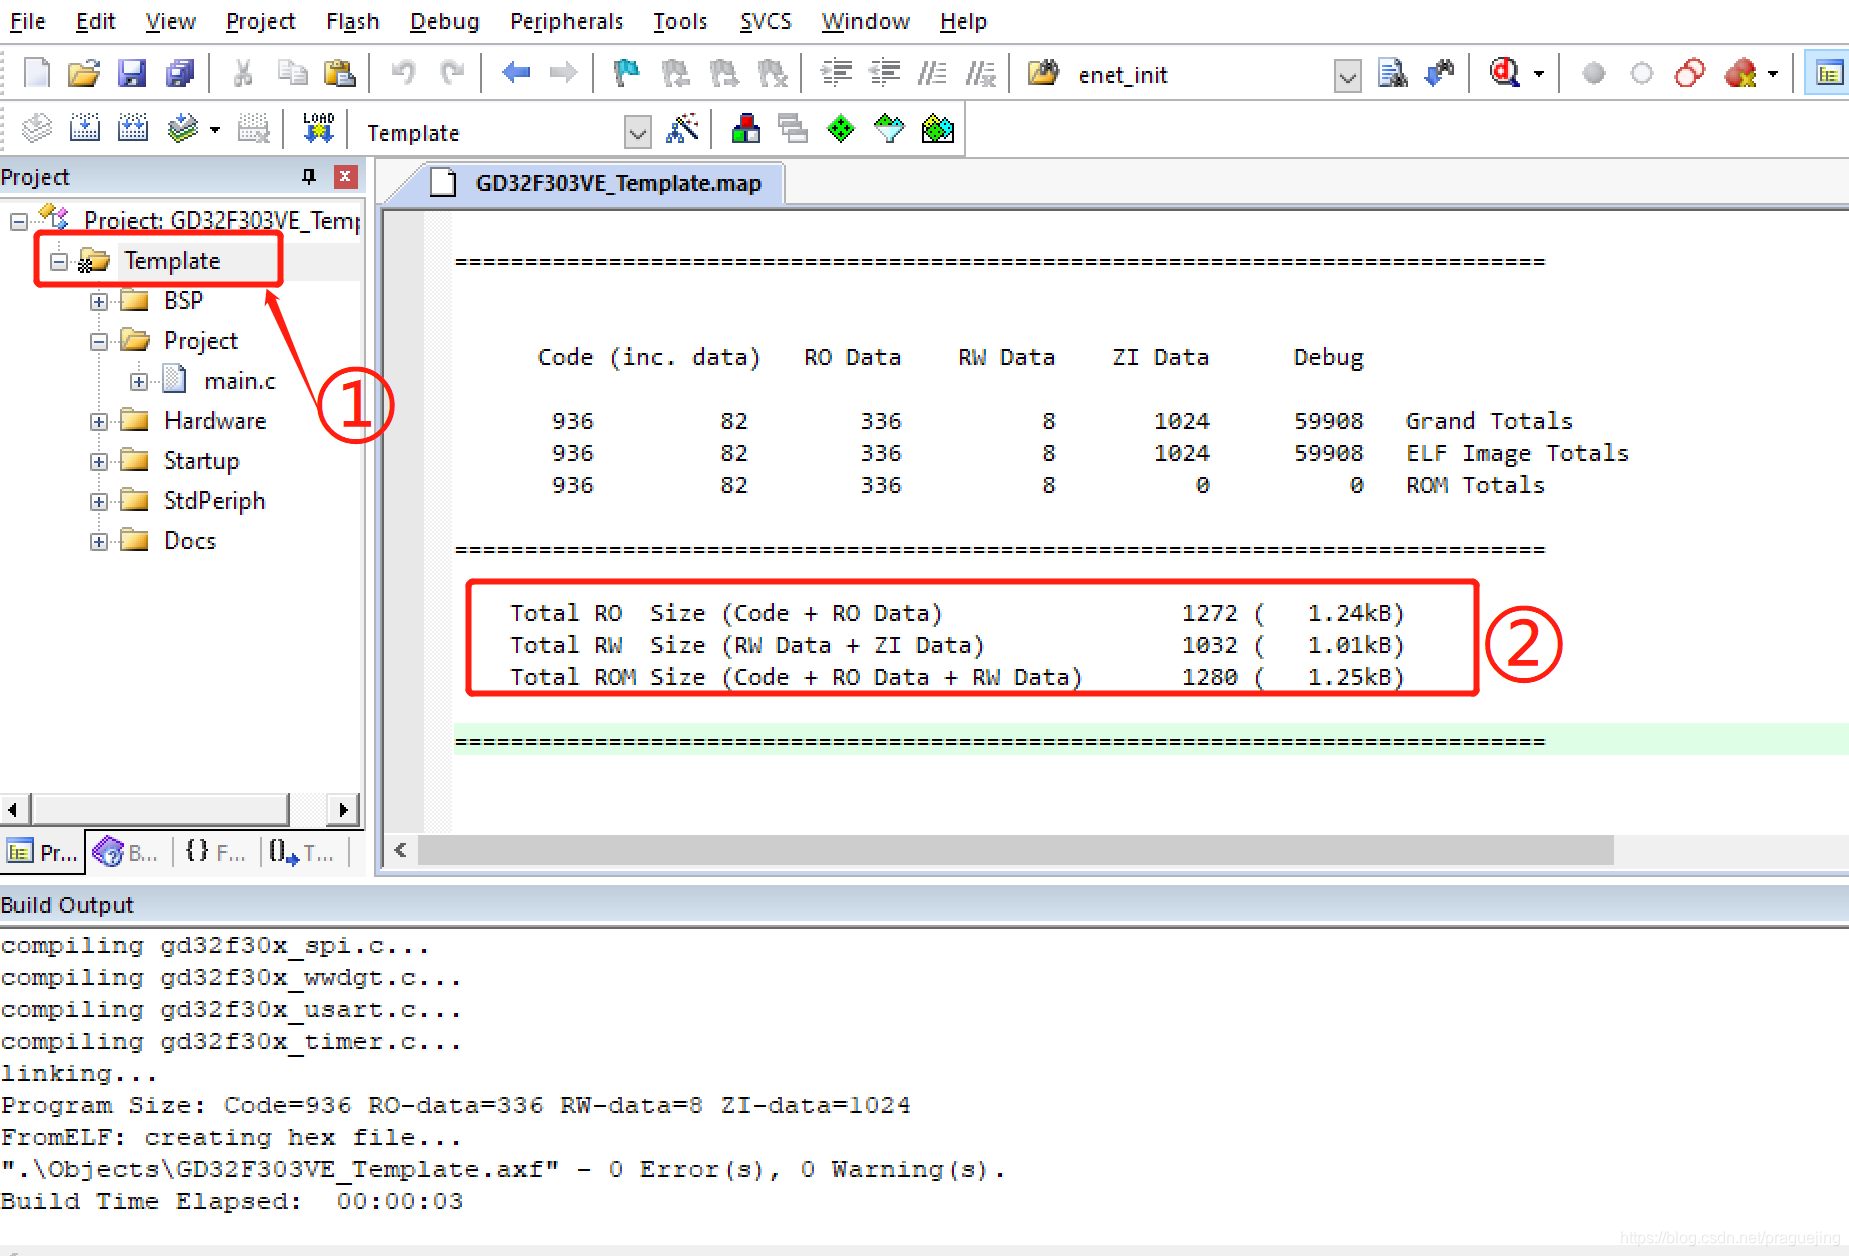The height and width of the screenshot is (1256, 1849).
Task: Start the debug session icon
Action: [x=1505, y=73]
